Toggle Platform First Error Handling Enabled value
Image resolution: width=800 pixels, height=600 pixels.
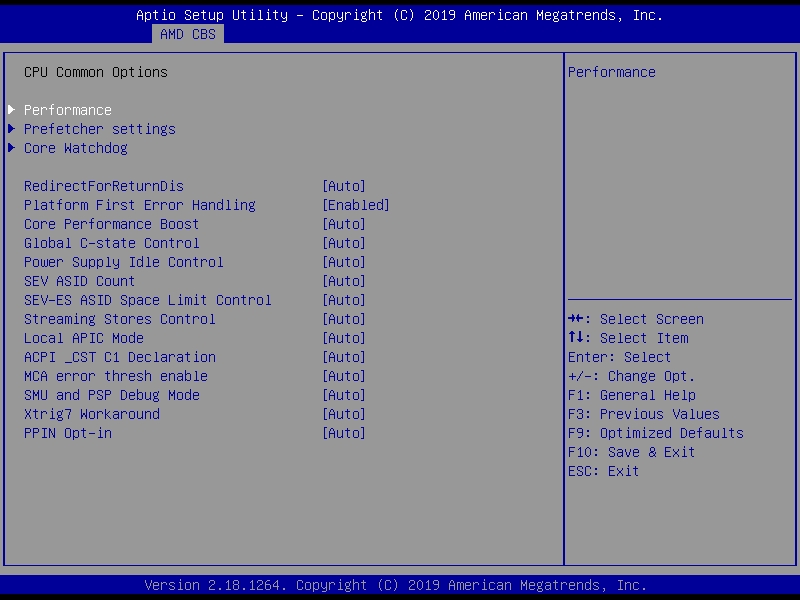tap(356, 205)
